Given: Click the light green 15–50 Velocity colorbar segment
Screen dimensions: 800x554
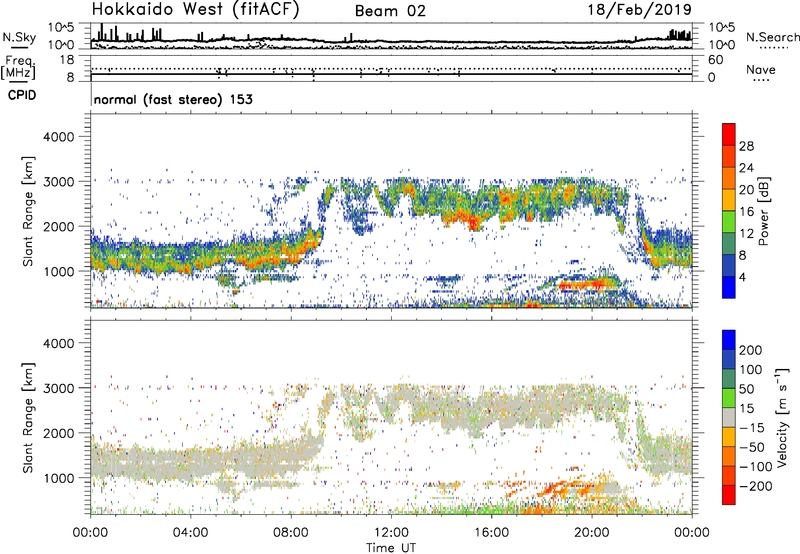Looking at the screenshot, I should [729, 398].
